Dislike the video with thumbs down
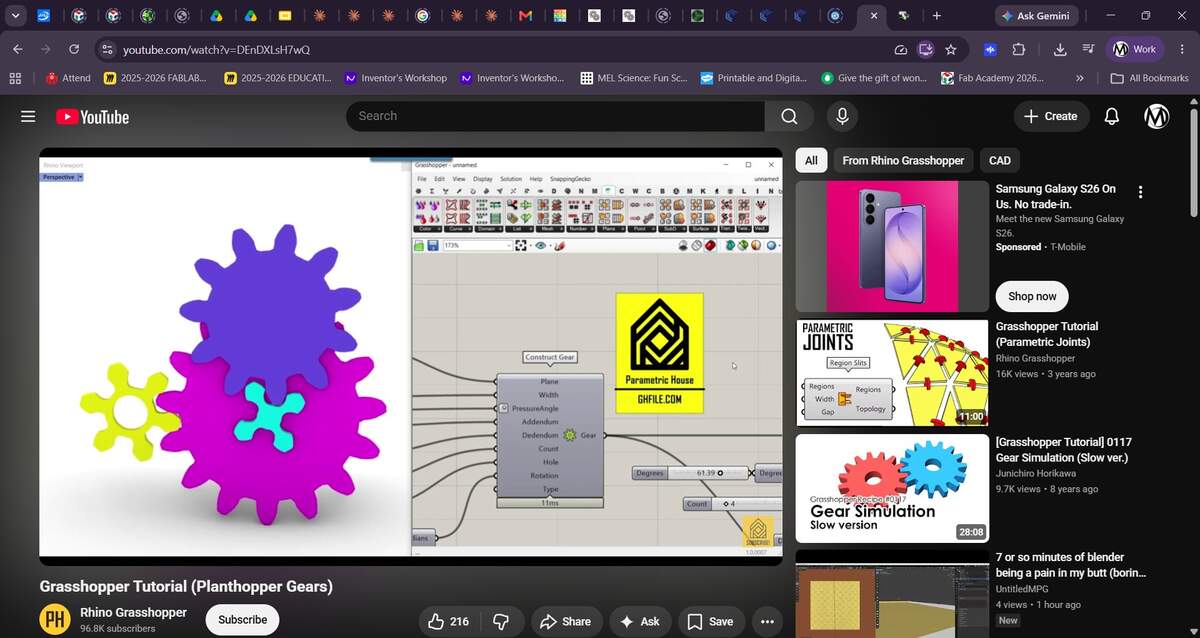Image resolution: width=1200 pixels, height=638 pixels. pyautogui.click(x=501, y=621)
